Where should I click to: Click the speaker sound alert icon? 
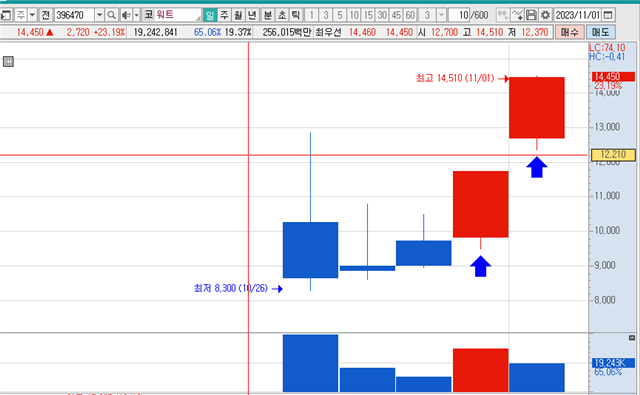[x=126, y=16]
